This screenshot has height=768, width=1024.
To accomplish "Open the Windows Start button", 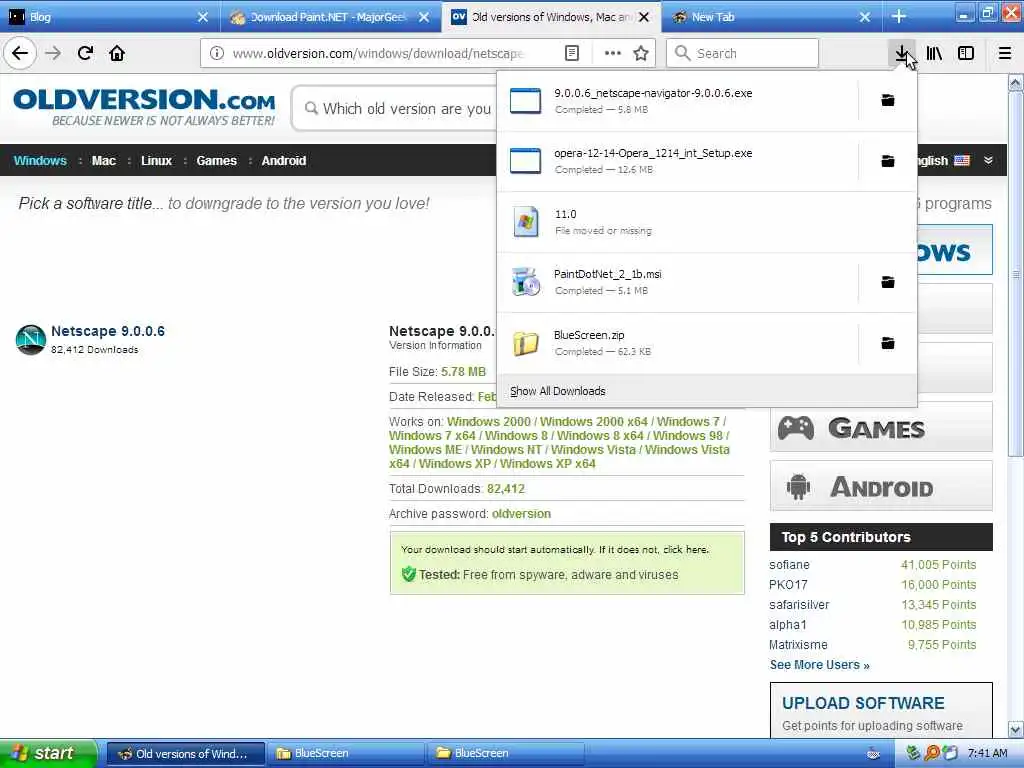I will [x=47, y=754].
